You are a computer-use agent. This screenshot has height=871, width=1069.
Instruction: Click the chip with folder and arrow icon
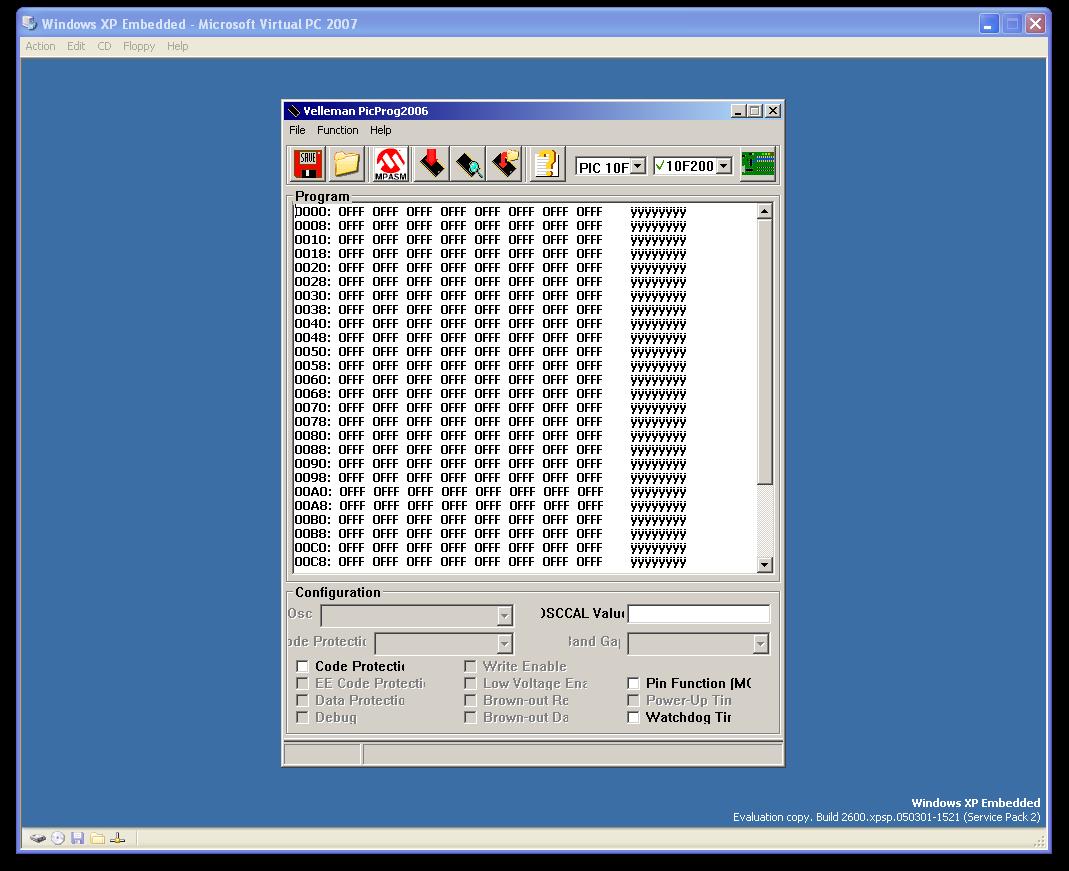coord(505,164)
